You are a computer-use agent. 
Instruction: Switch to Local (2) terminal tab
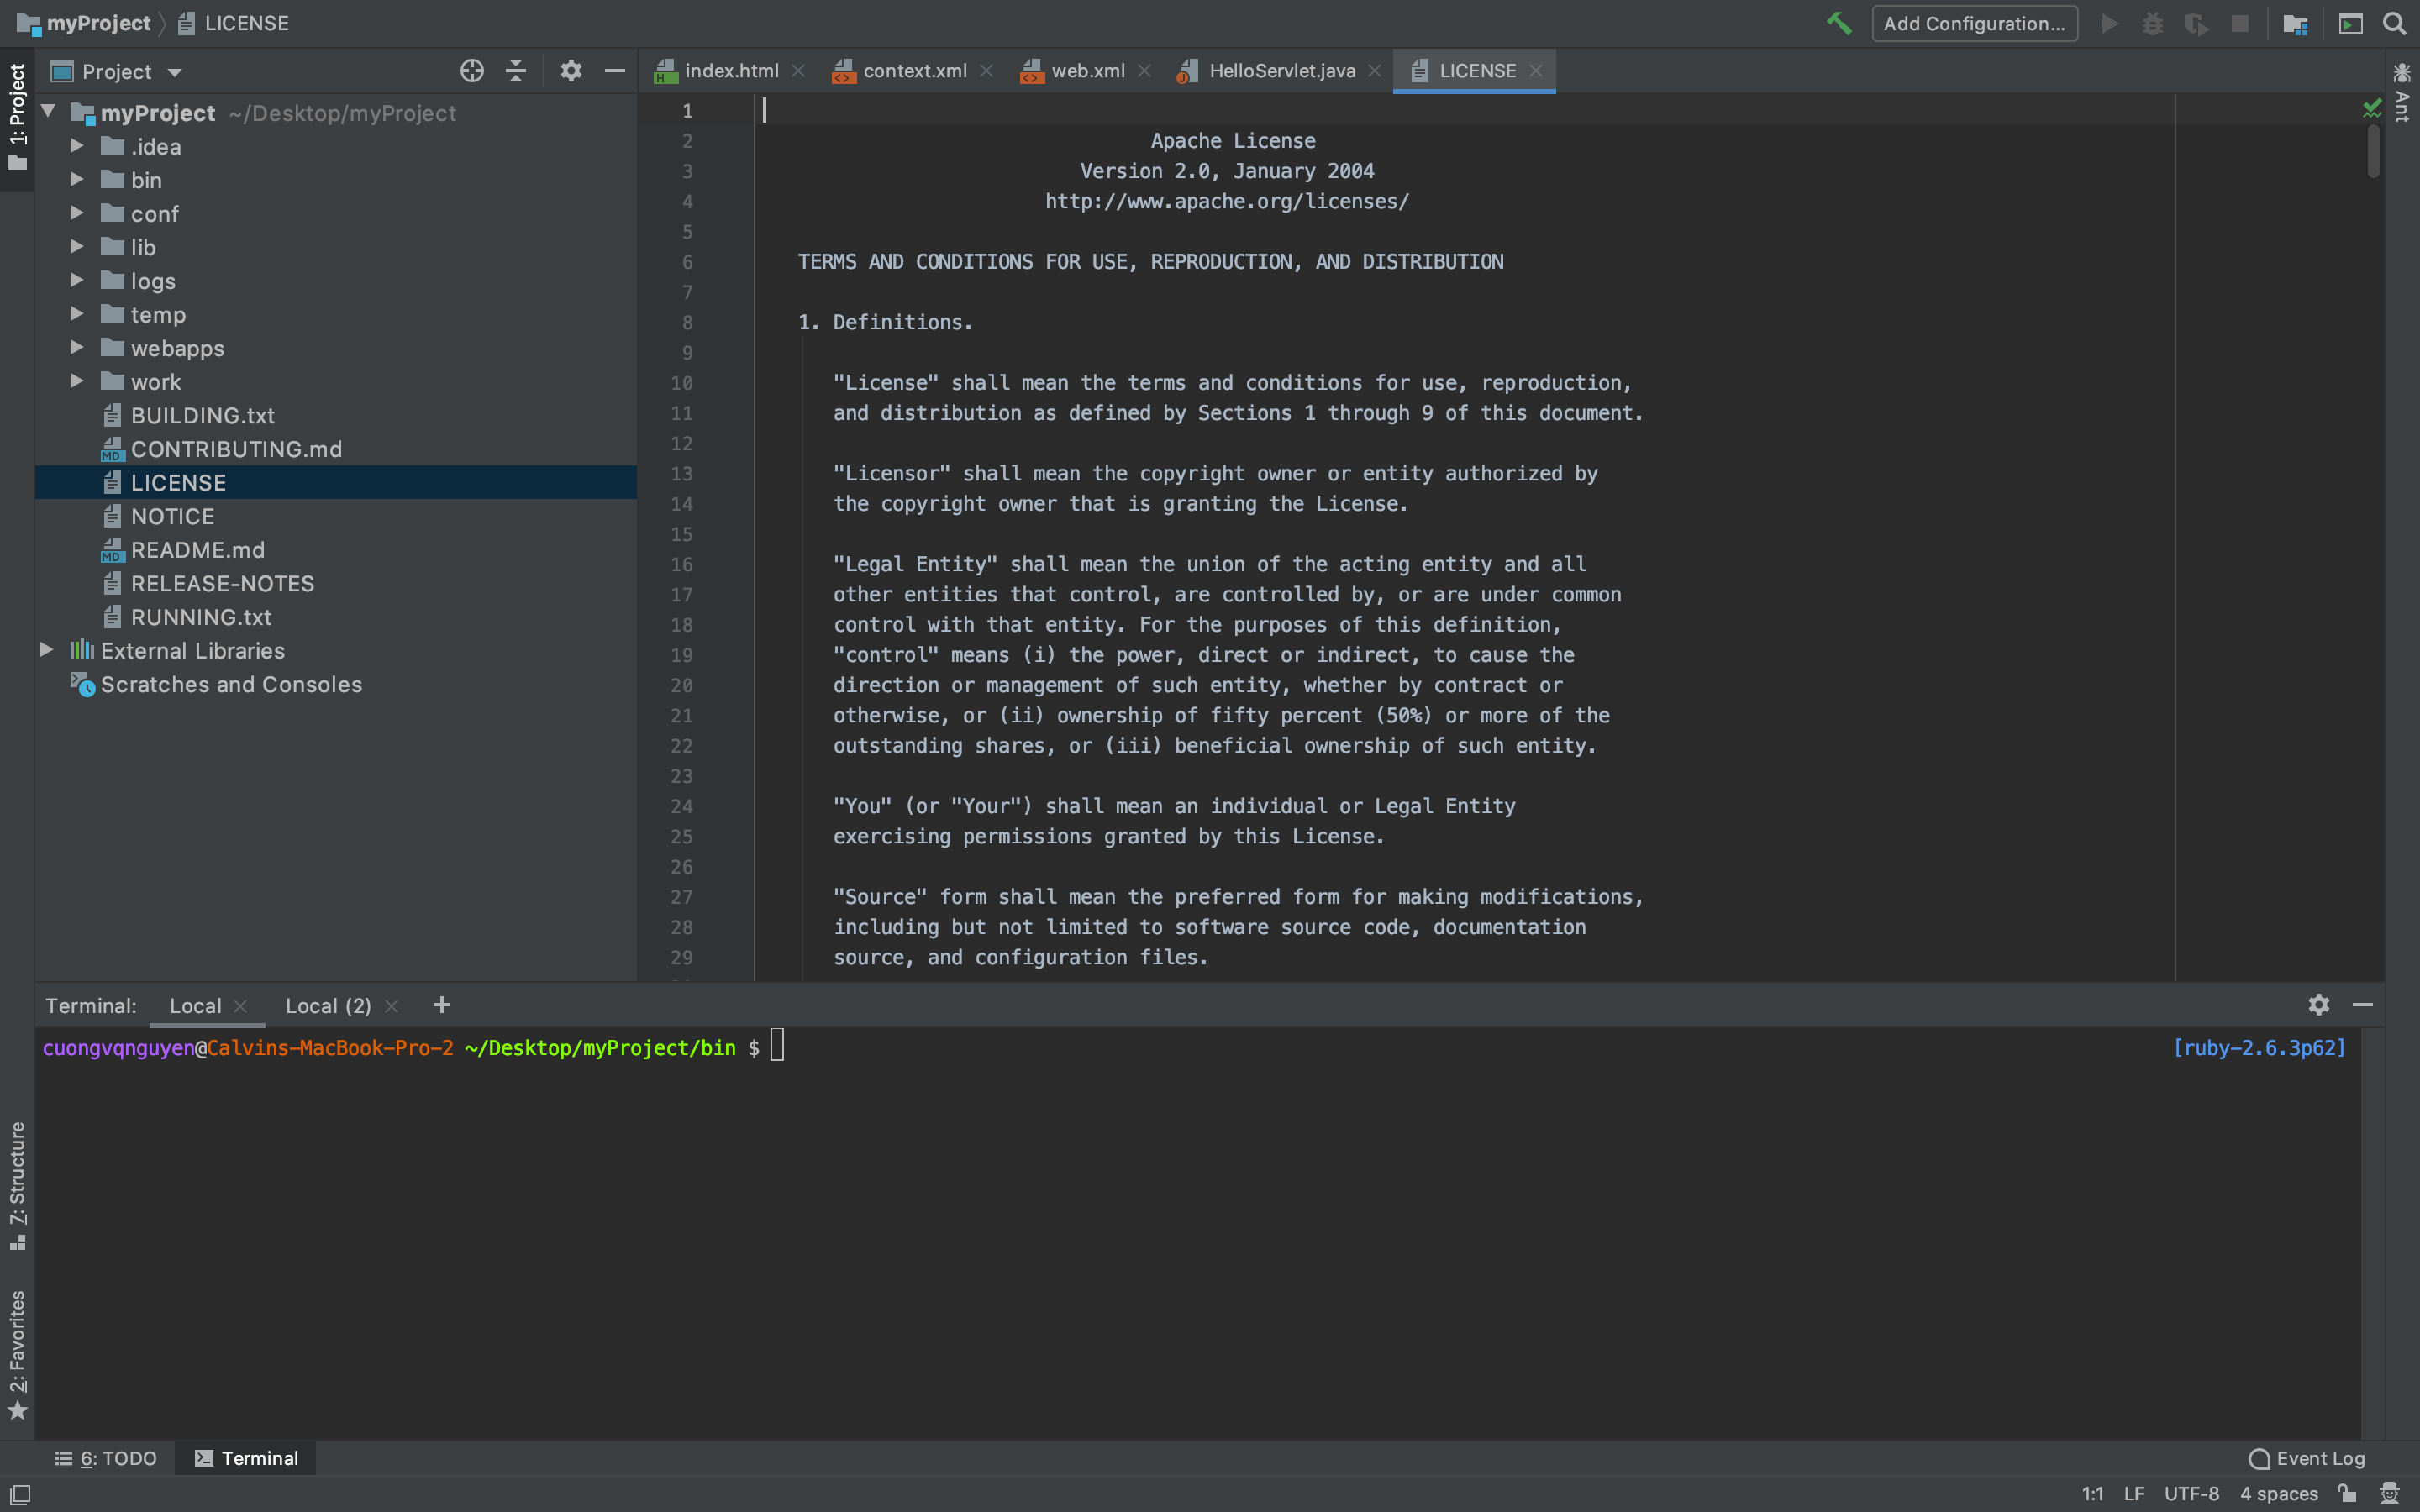(328, 1006)
